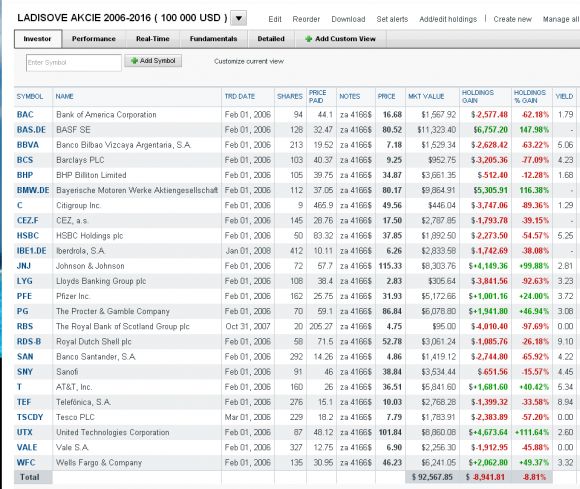
Task: Sort by MKT VALUE column header
Action: pyautogui.click(x=426, y=97)
